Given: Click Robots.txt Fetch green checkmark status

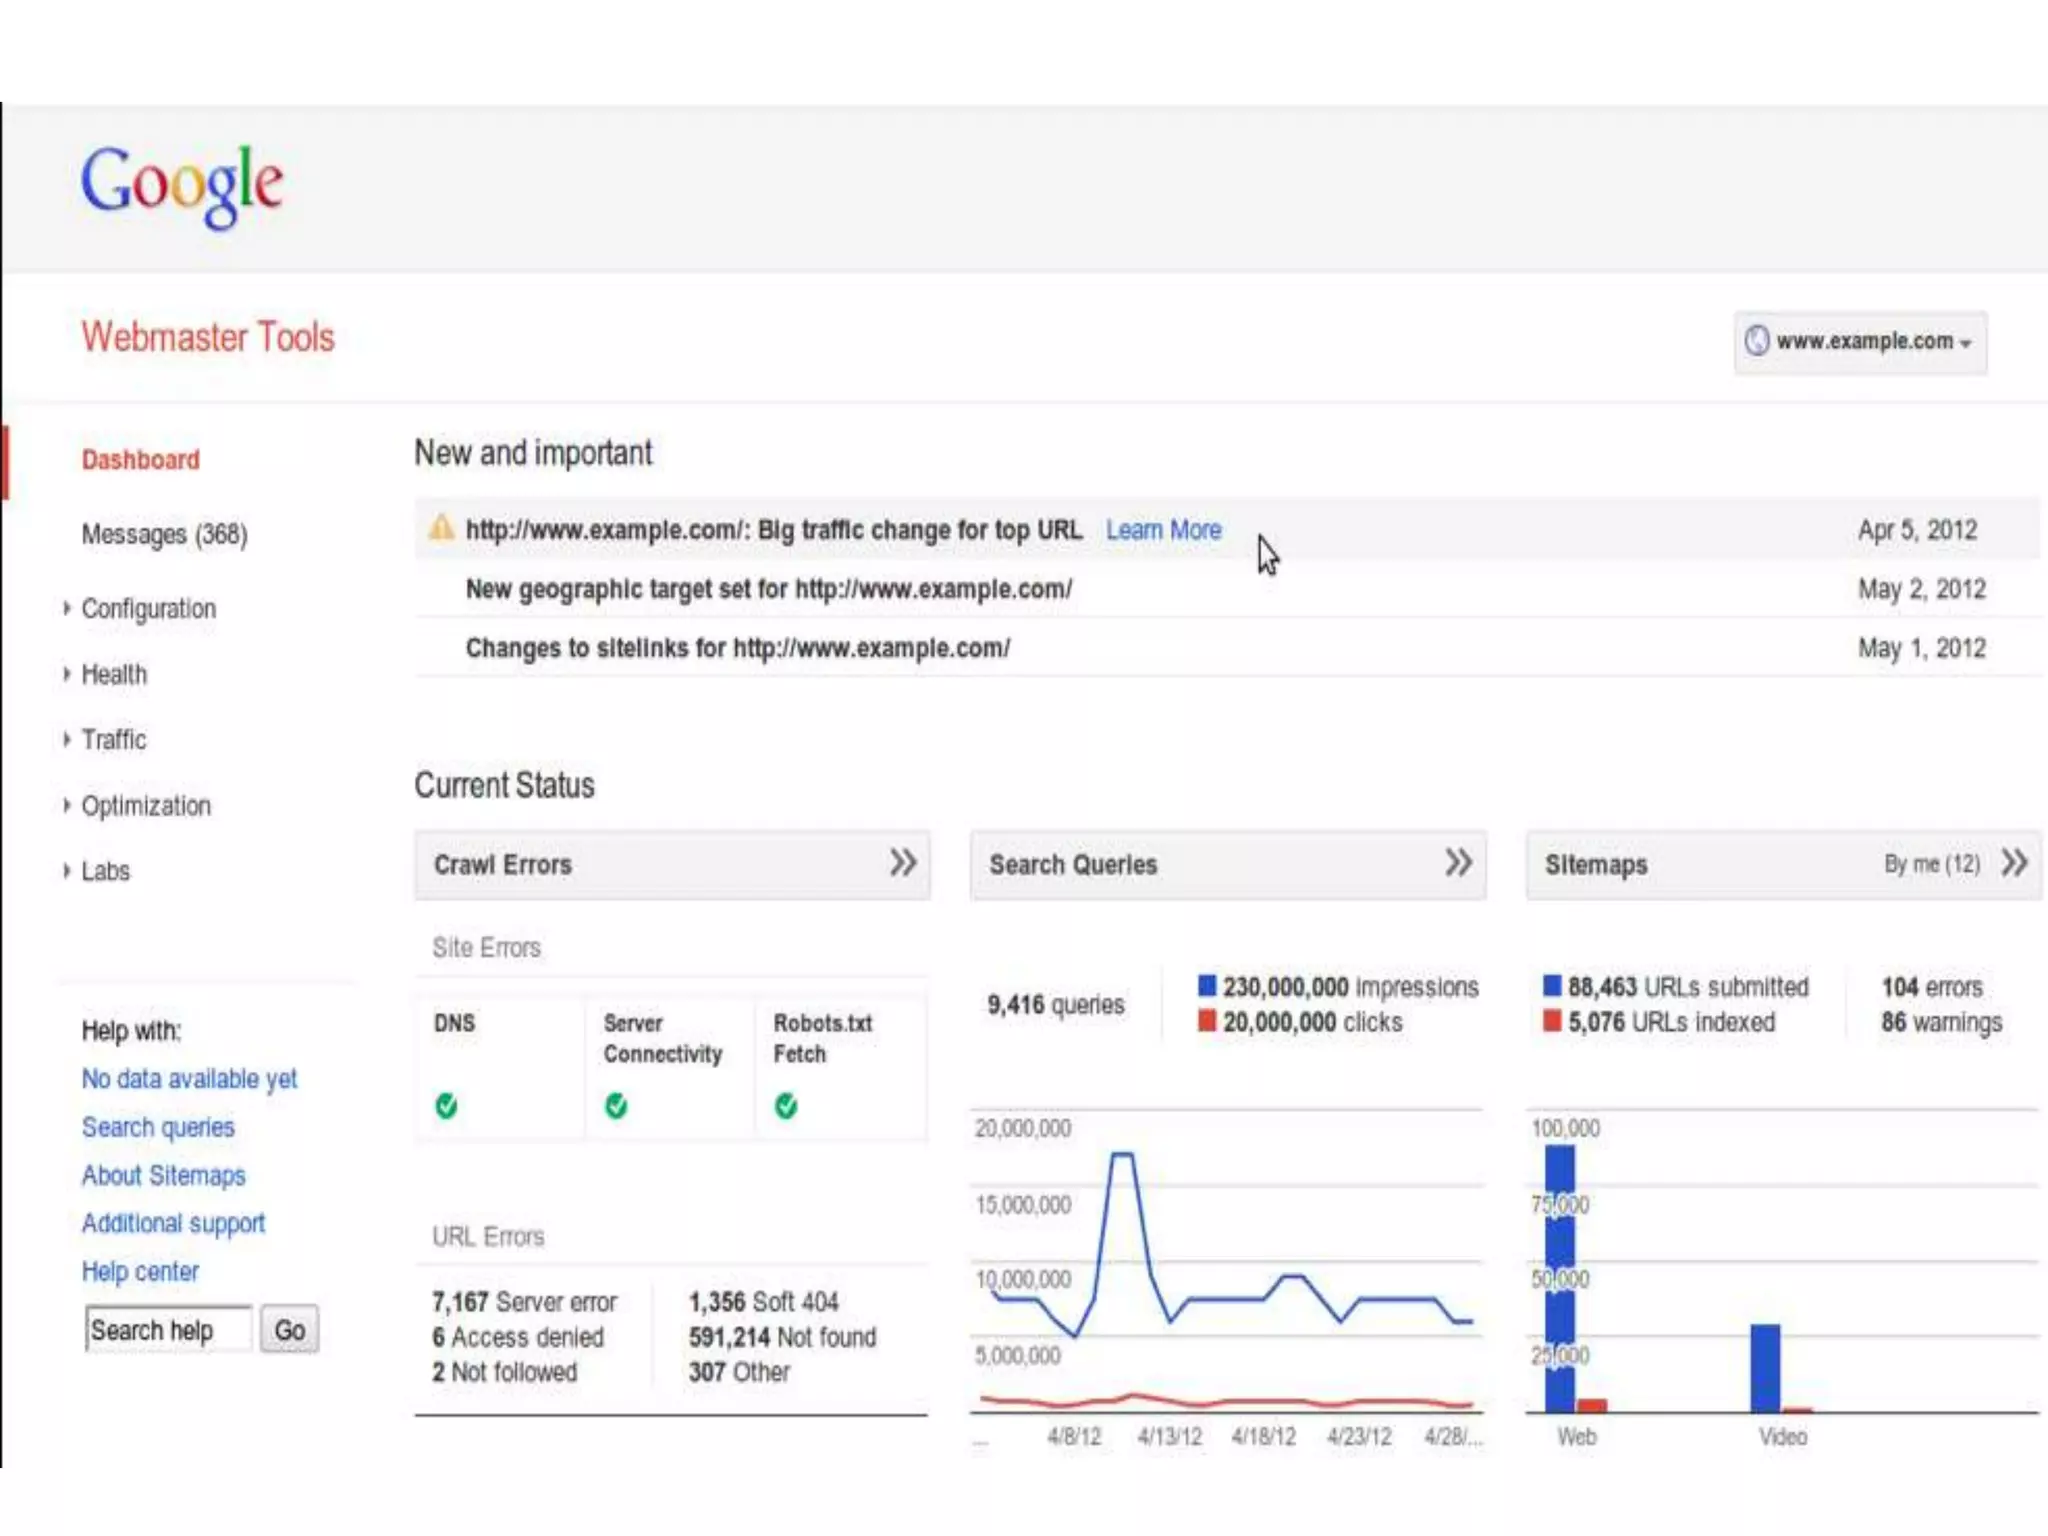Looking at the screenshot, I should 787,1106.
